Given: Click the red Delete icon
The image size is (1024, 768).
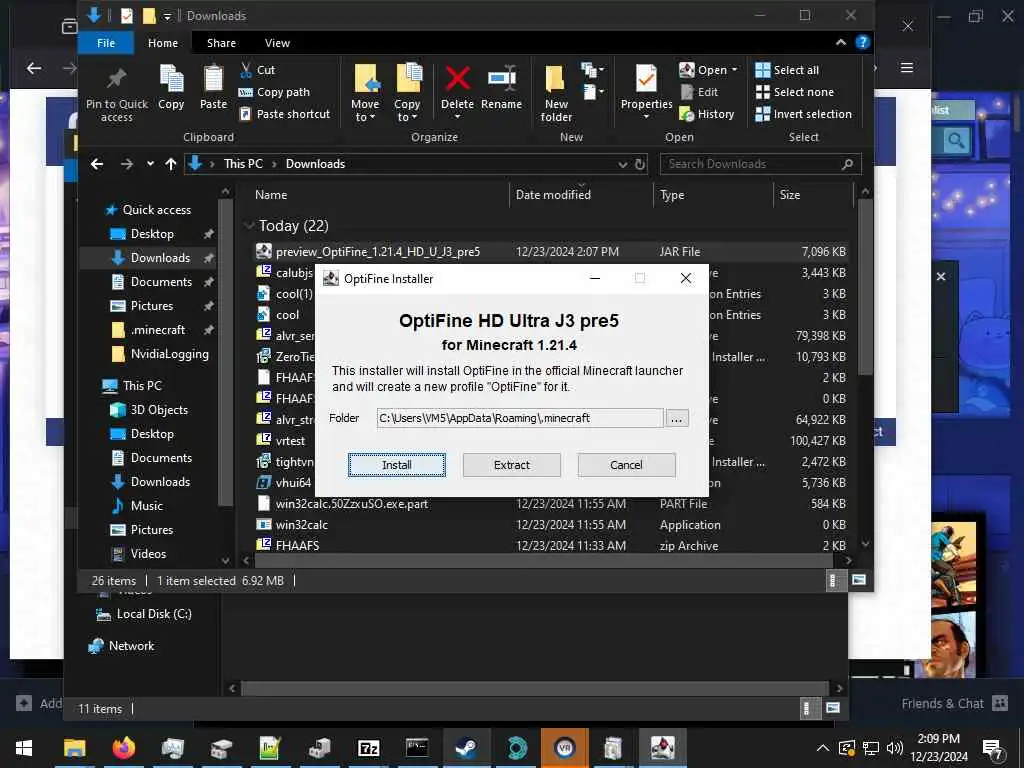Looking at the screenshot, I should [x=457, y=78].
